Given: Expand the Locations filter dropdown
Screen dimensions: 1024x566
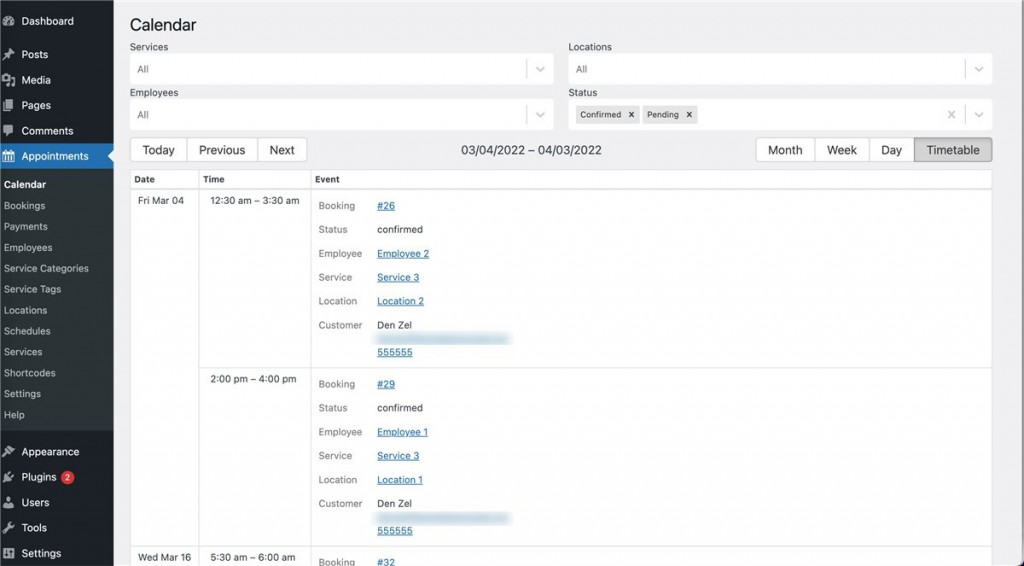Looking at the screenshot, I should point(978,69).
